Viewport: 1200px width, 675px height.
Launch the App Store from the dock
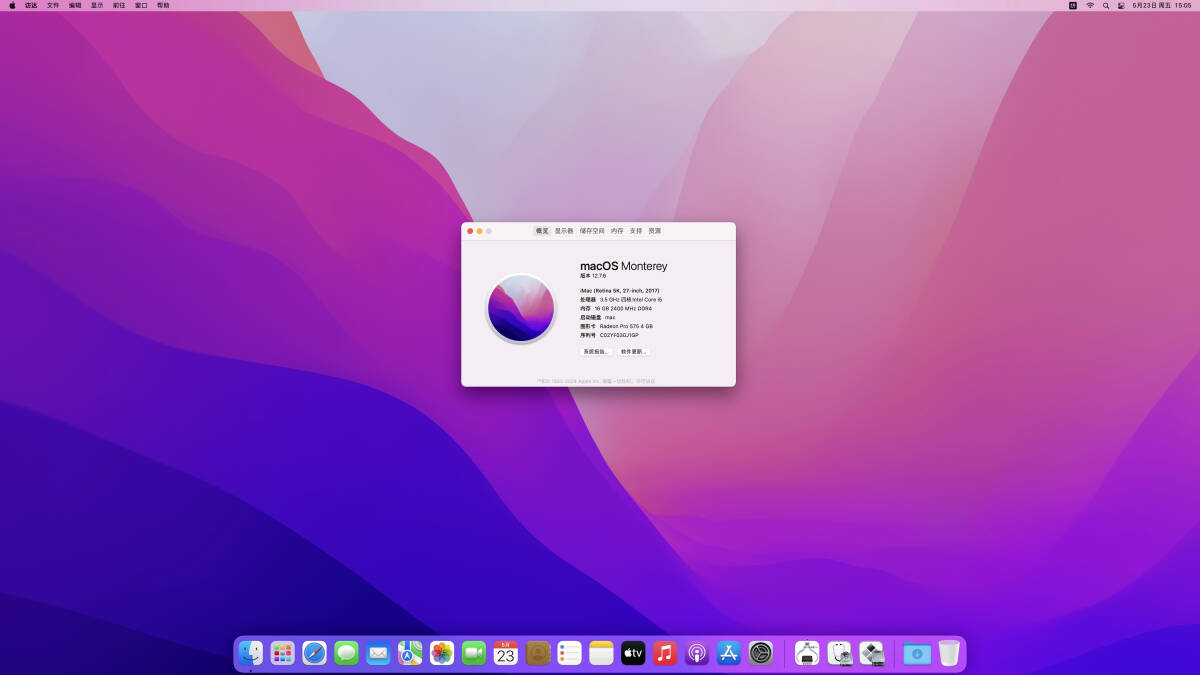729,653
